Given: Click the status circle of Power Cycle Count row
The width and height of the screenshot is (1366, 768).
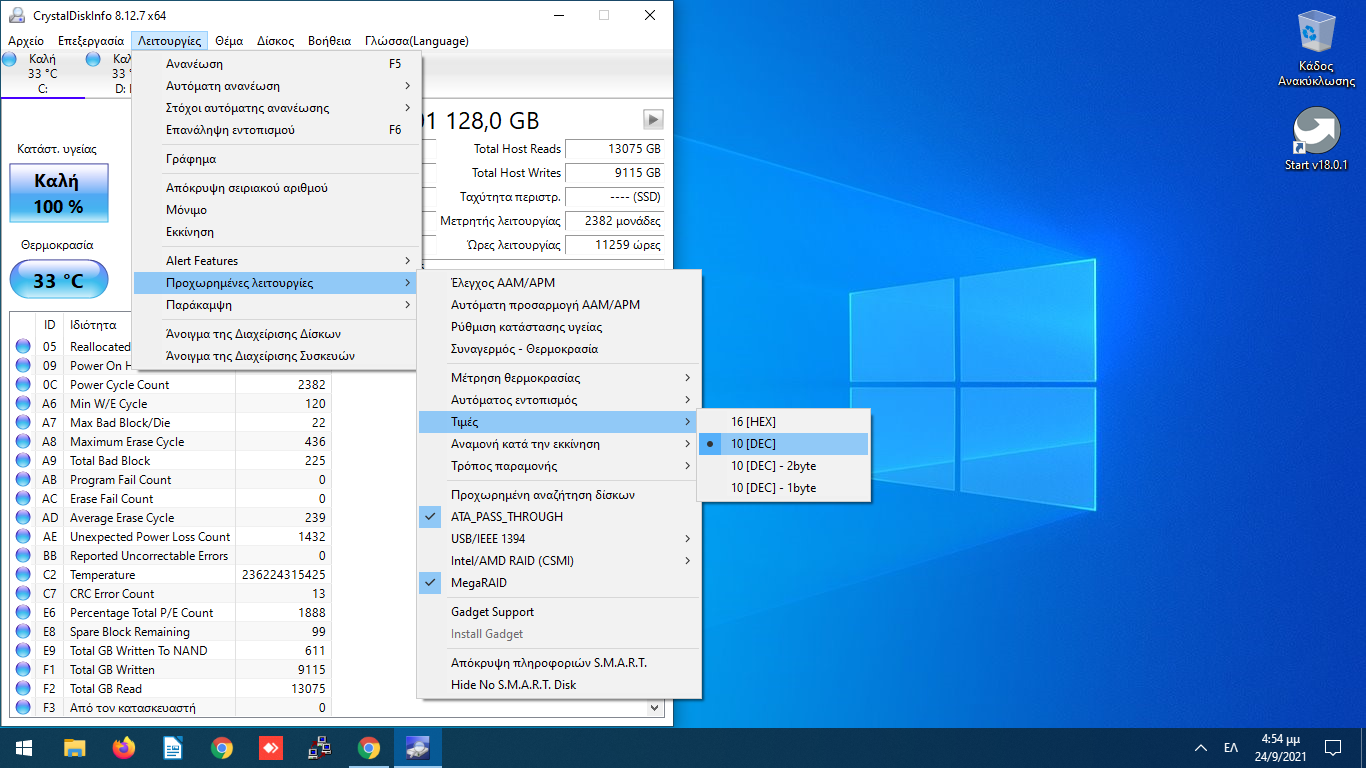Looking at the screenshot, I should [x=23, y=385].
